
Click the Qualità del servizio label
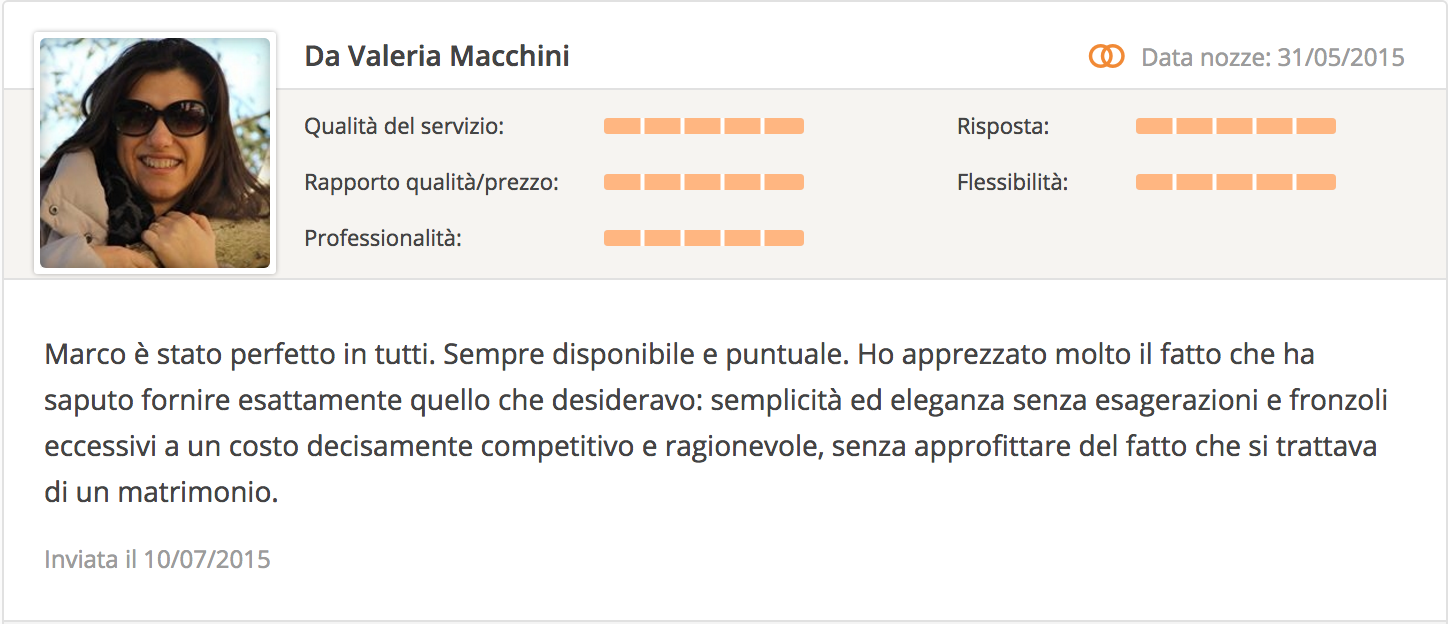click(x=404, y=127)
